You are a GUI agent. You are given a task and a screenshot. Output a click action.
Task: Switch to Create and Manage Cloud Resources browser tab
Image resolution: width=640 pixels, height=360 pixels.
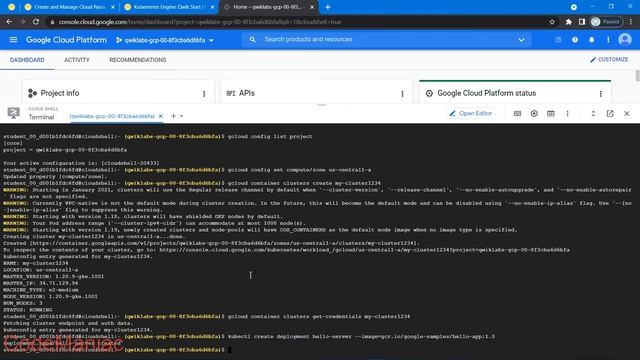(x=69, y=7)
